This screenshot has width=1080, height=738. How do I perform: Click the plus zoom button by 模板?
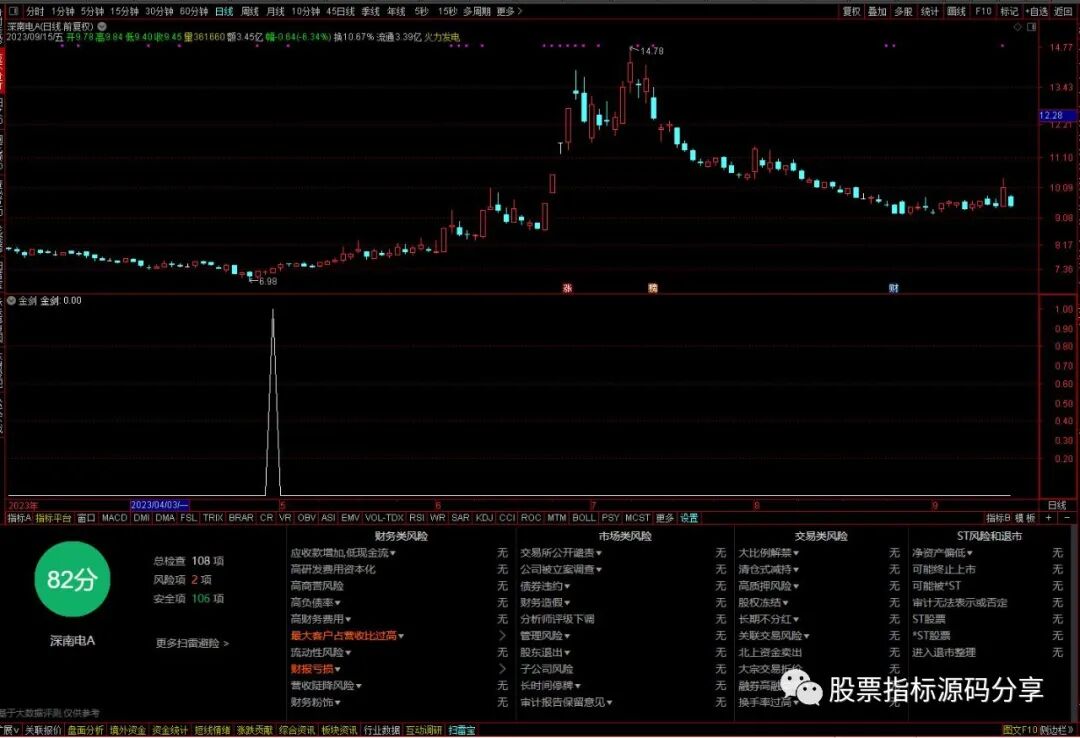pos(1048,517)
